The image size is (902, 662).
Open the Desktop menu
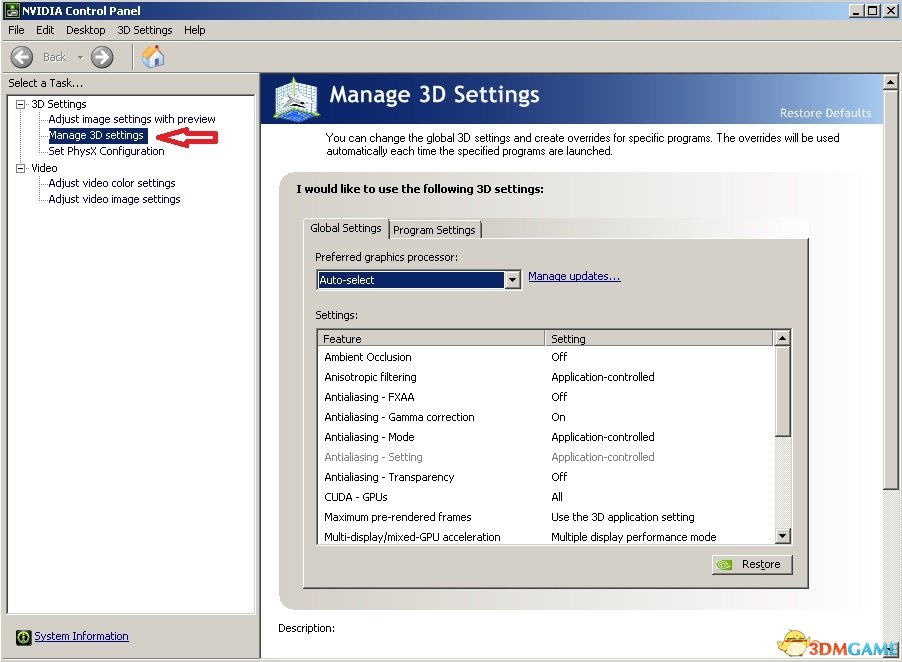86,30
